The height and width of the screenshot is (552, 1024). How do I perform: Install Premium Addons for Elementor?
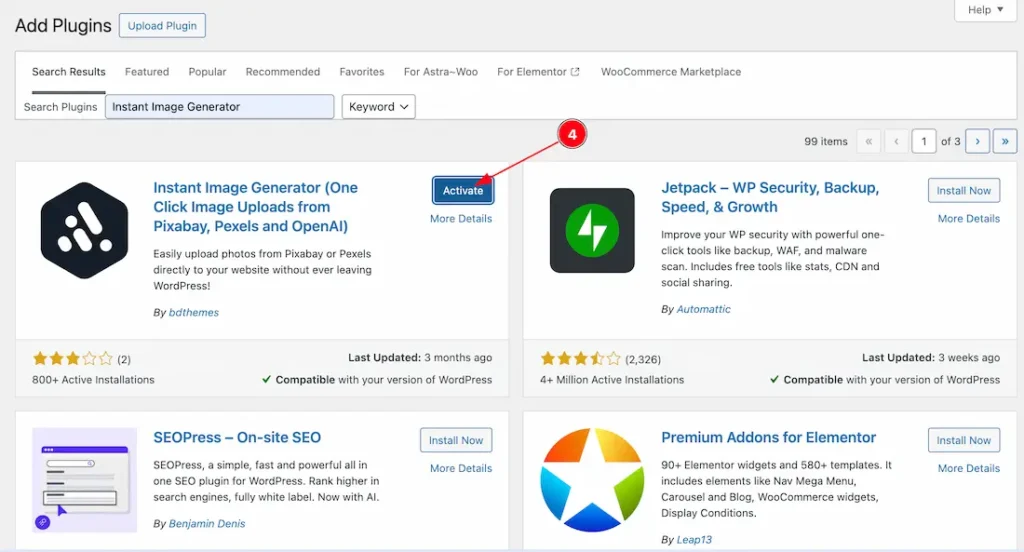click(964, 440)
